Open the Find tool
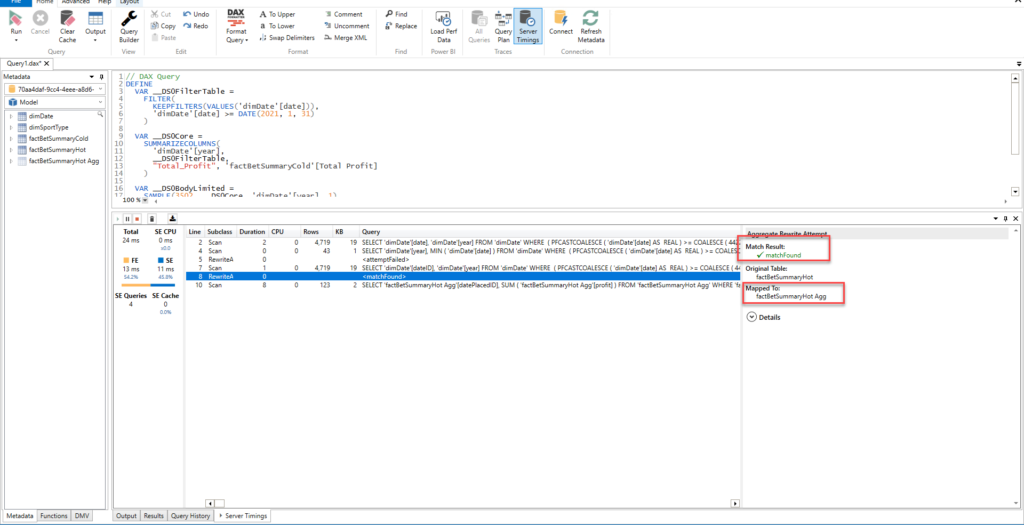1024x525 pixels. point(396,14)
